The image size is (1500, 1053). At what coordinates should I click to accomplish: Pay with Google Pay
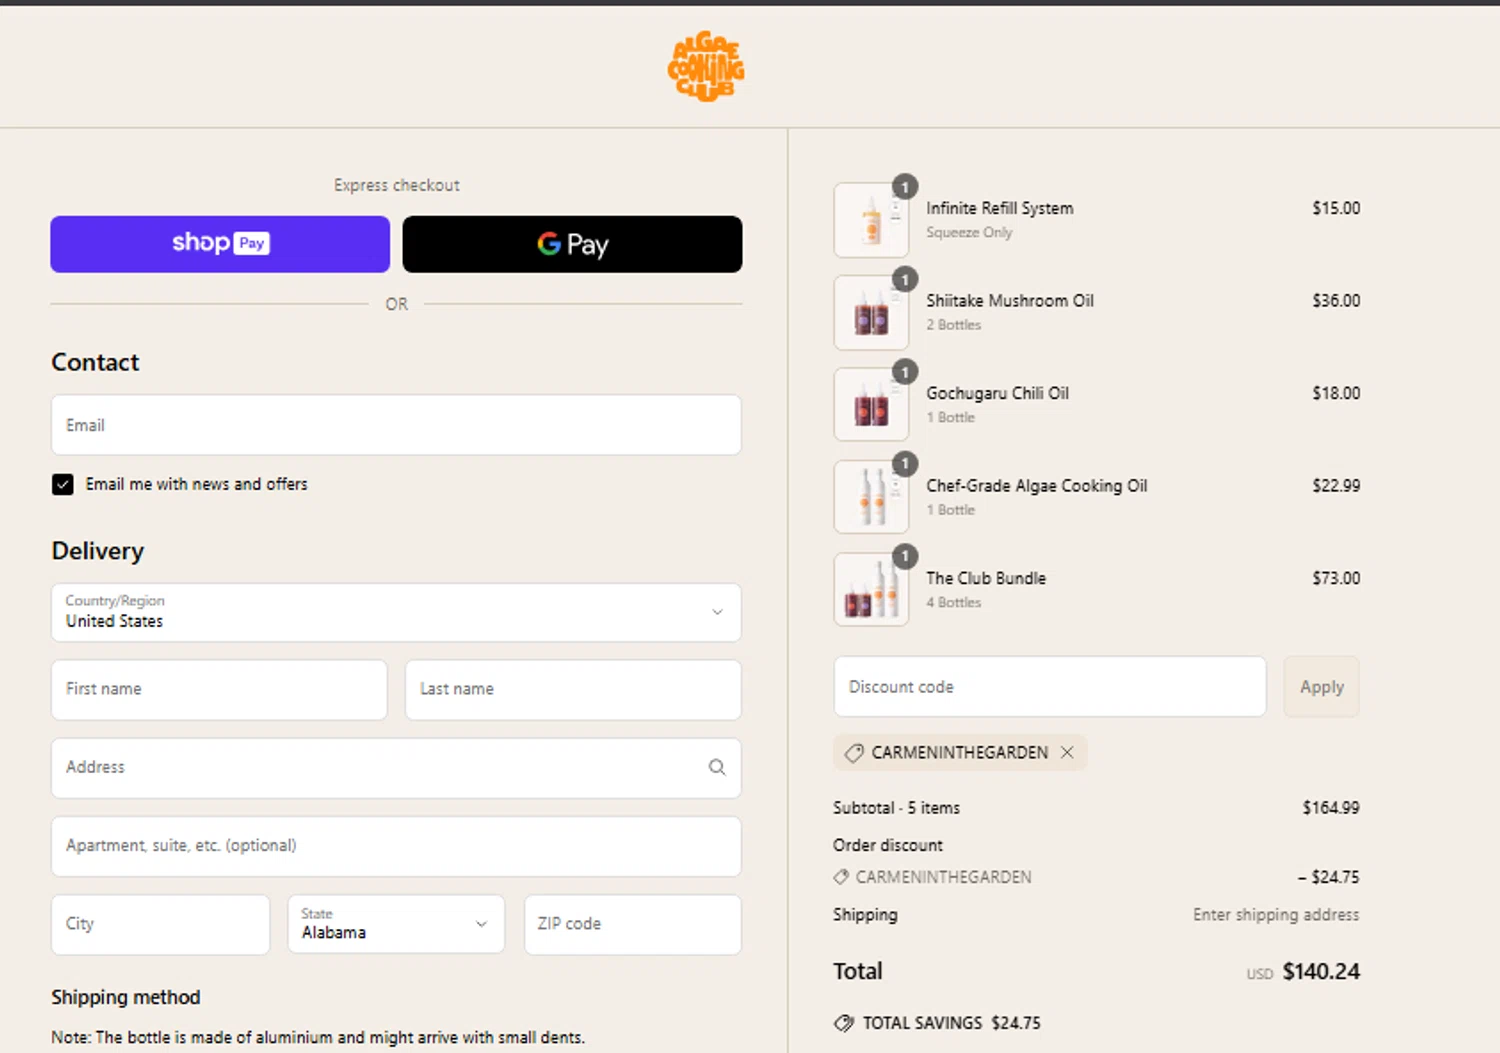coord(572,244)
